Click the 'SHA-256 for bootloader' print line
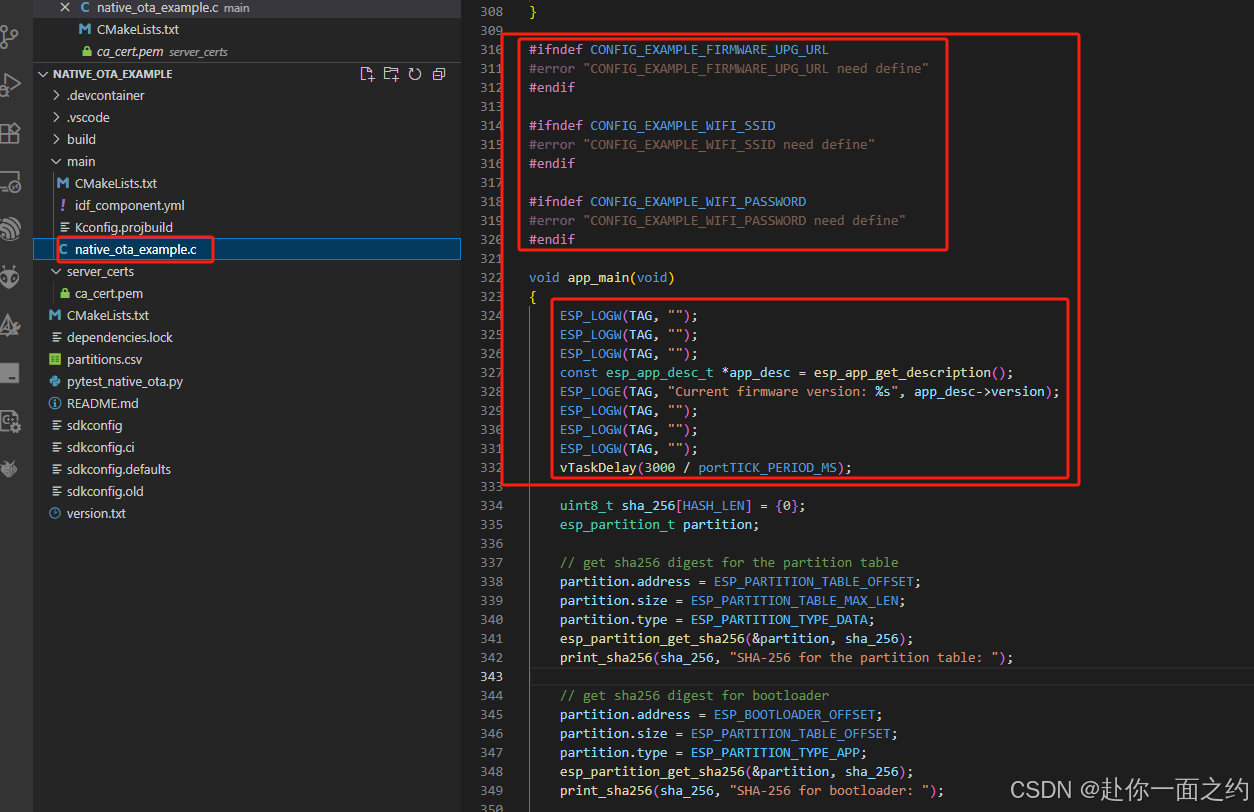Image resolution: width=1254 pixels, height=812 pixels. (752, 791)
